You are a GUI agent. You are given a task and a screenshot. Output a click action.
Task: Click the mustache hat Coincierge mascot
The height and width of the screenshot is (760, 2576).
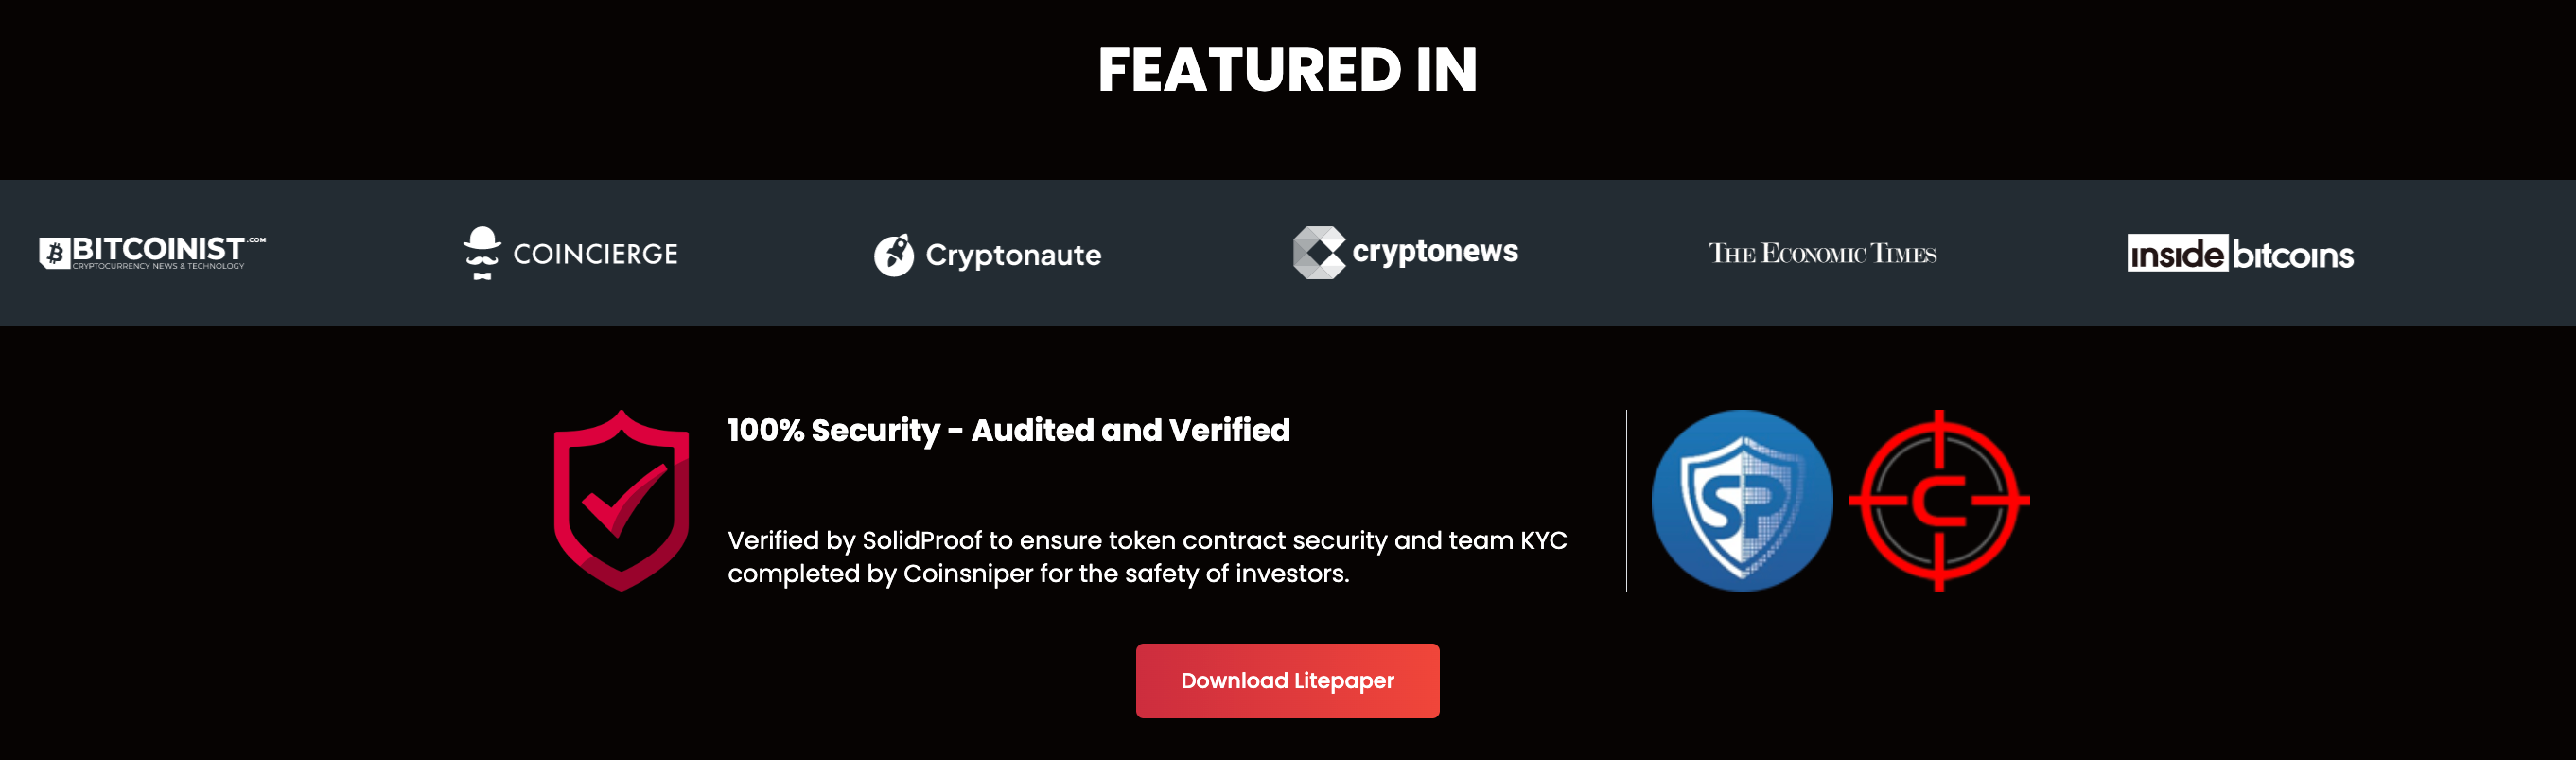pos(482,253)
